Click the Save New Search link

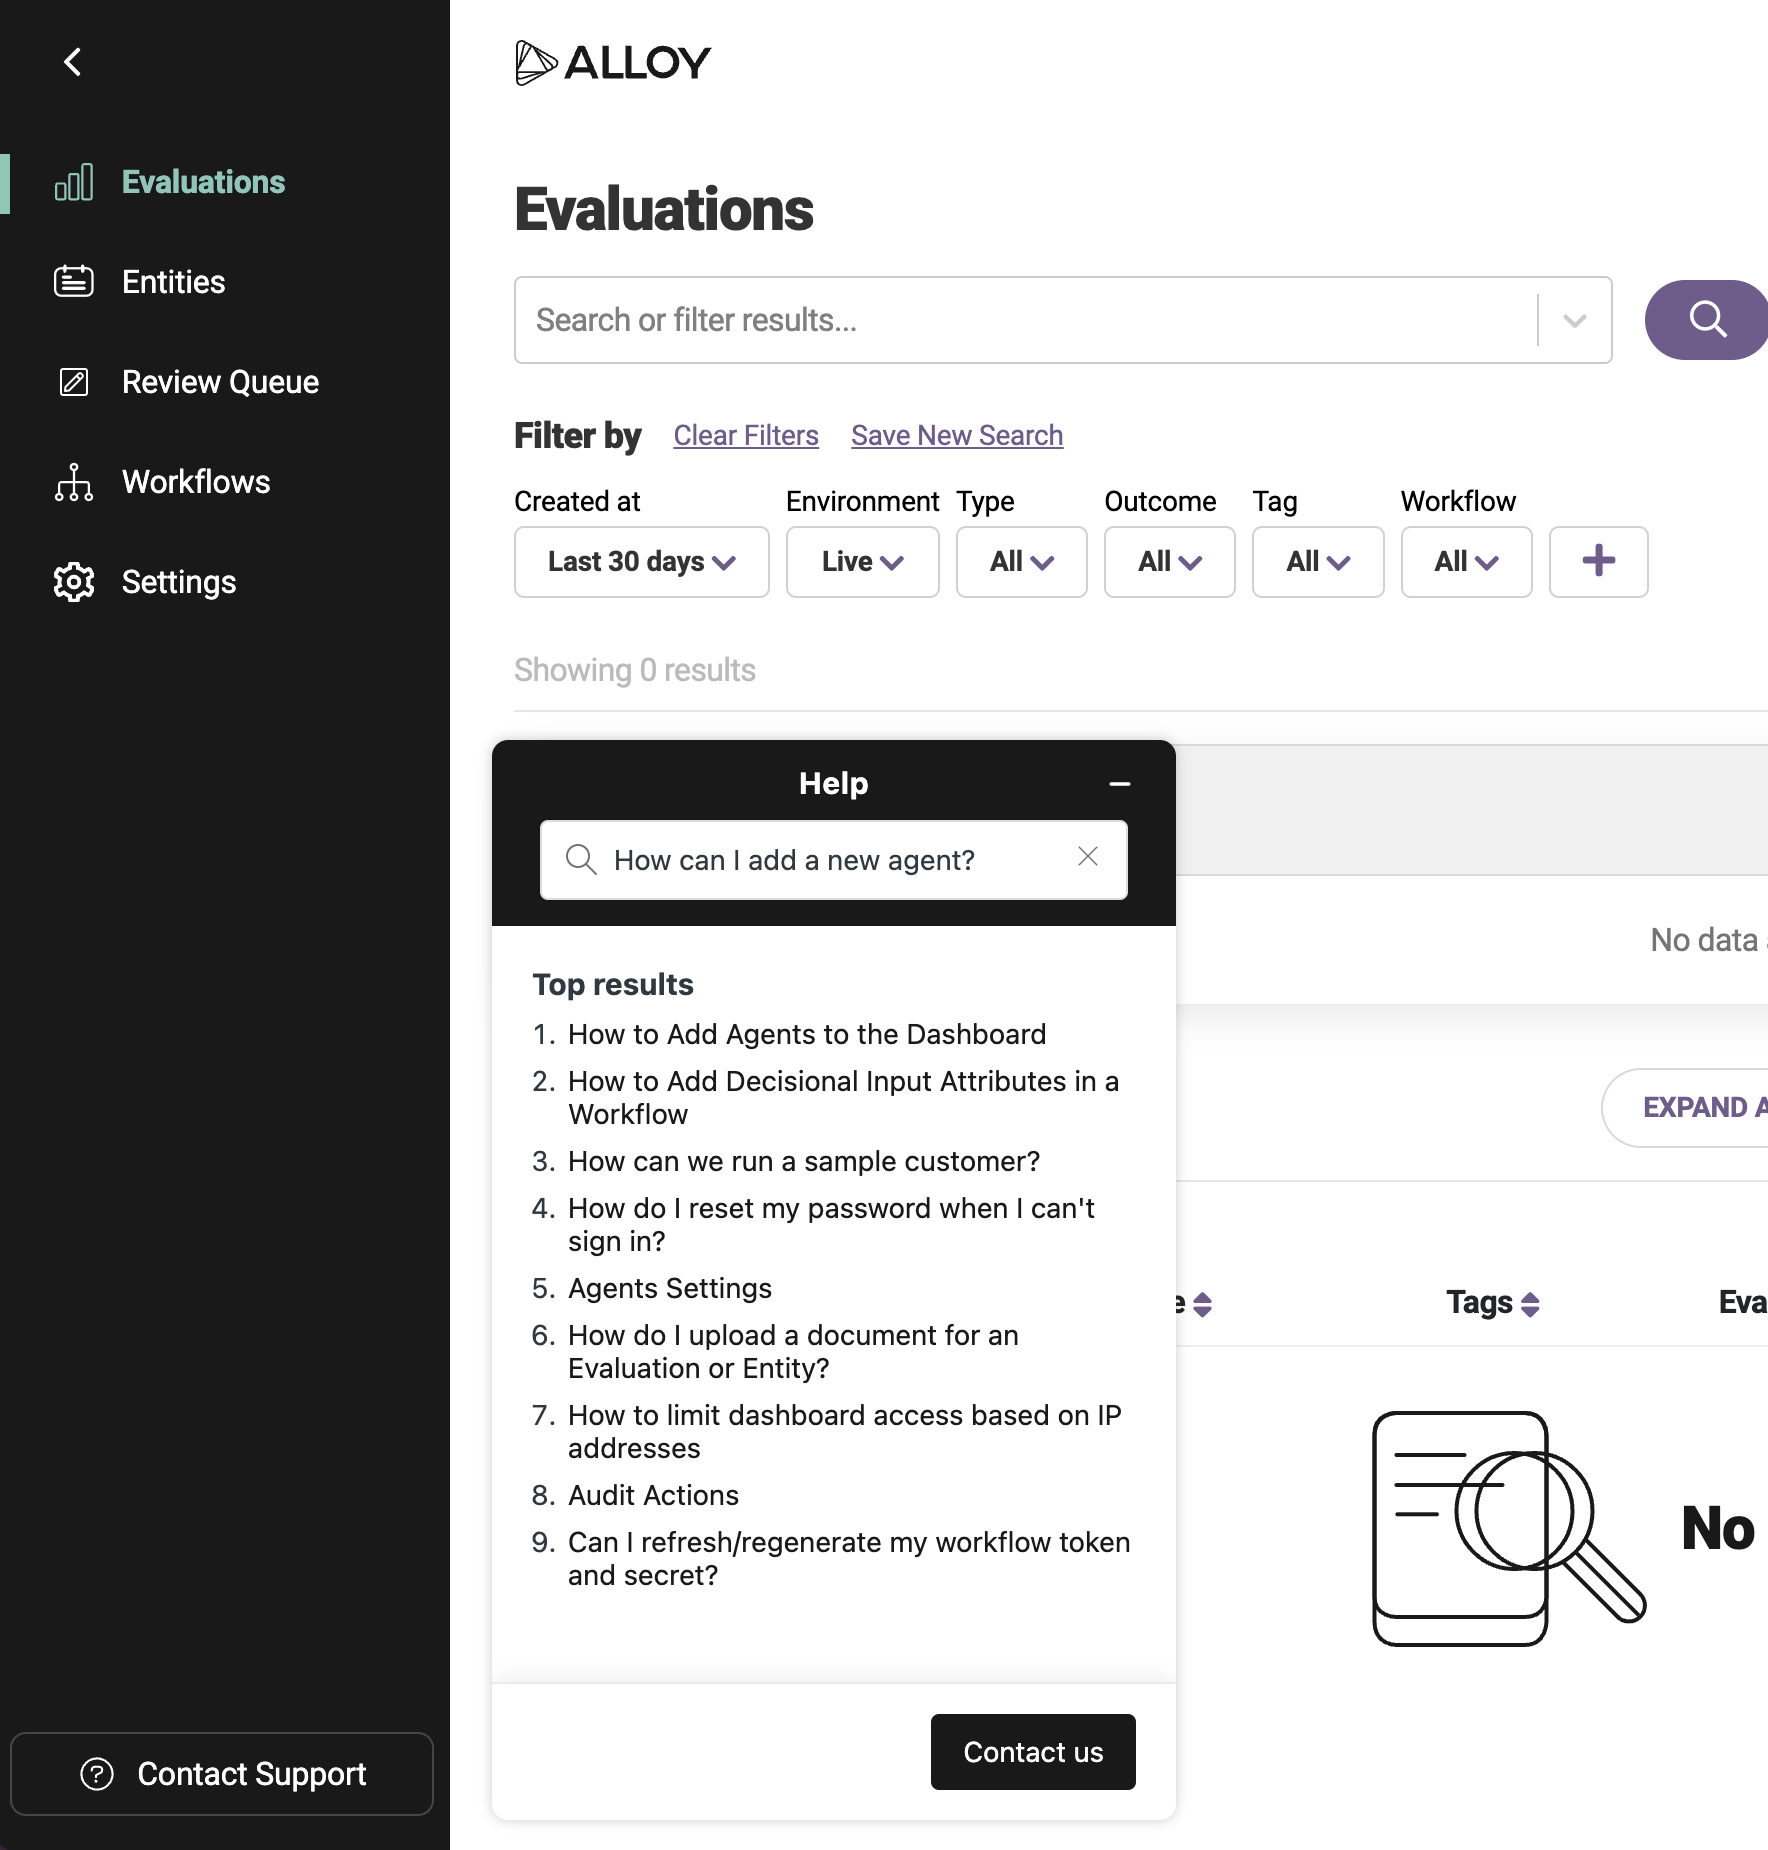957,435
